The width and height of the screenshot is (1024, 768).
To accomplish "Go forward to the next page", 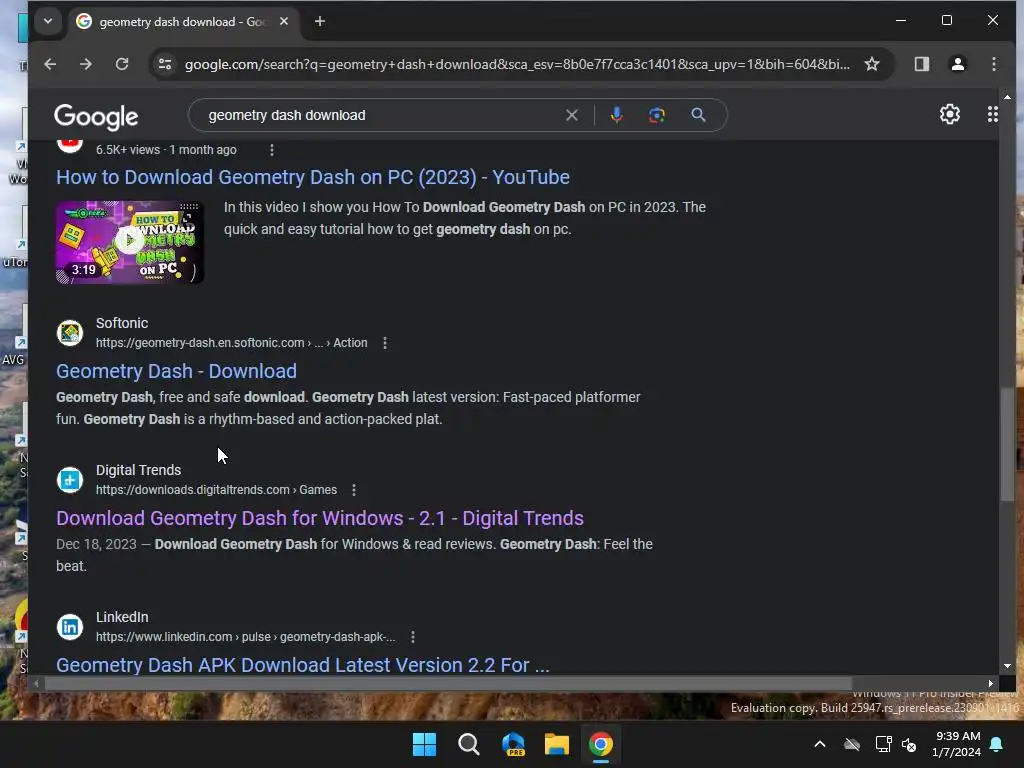I will point(86,64).
